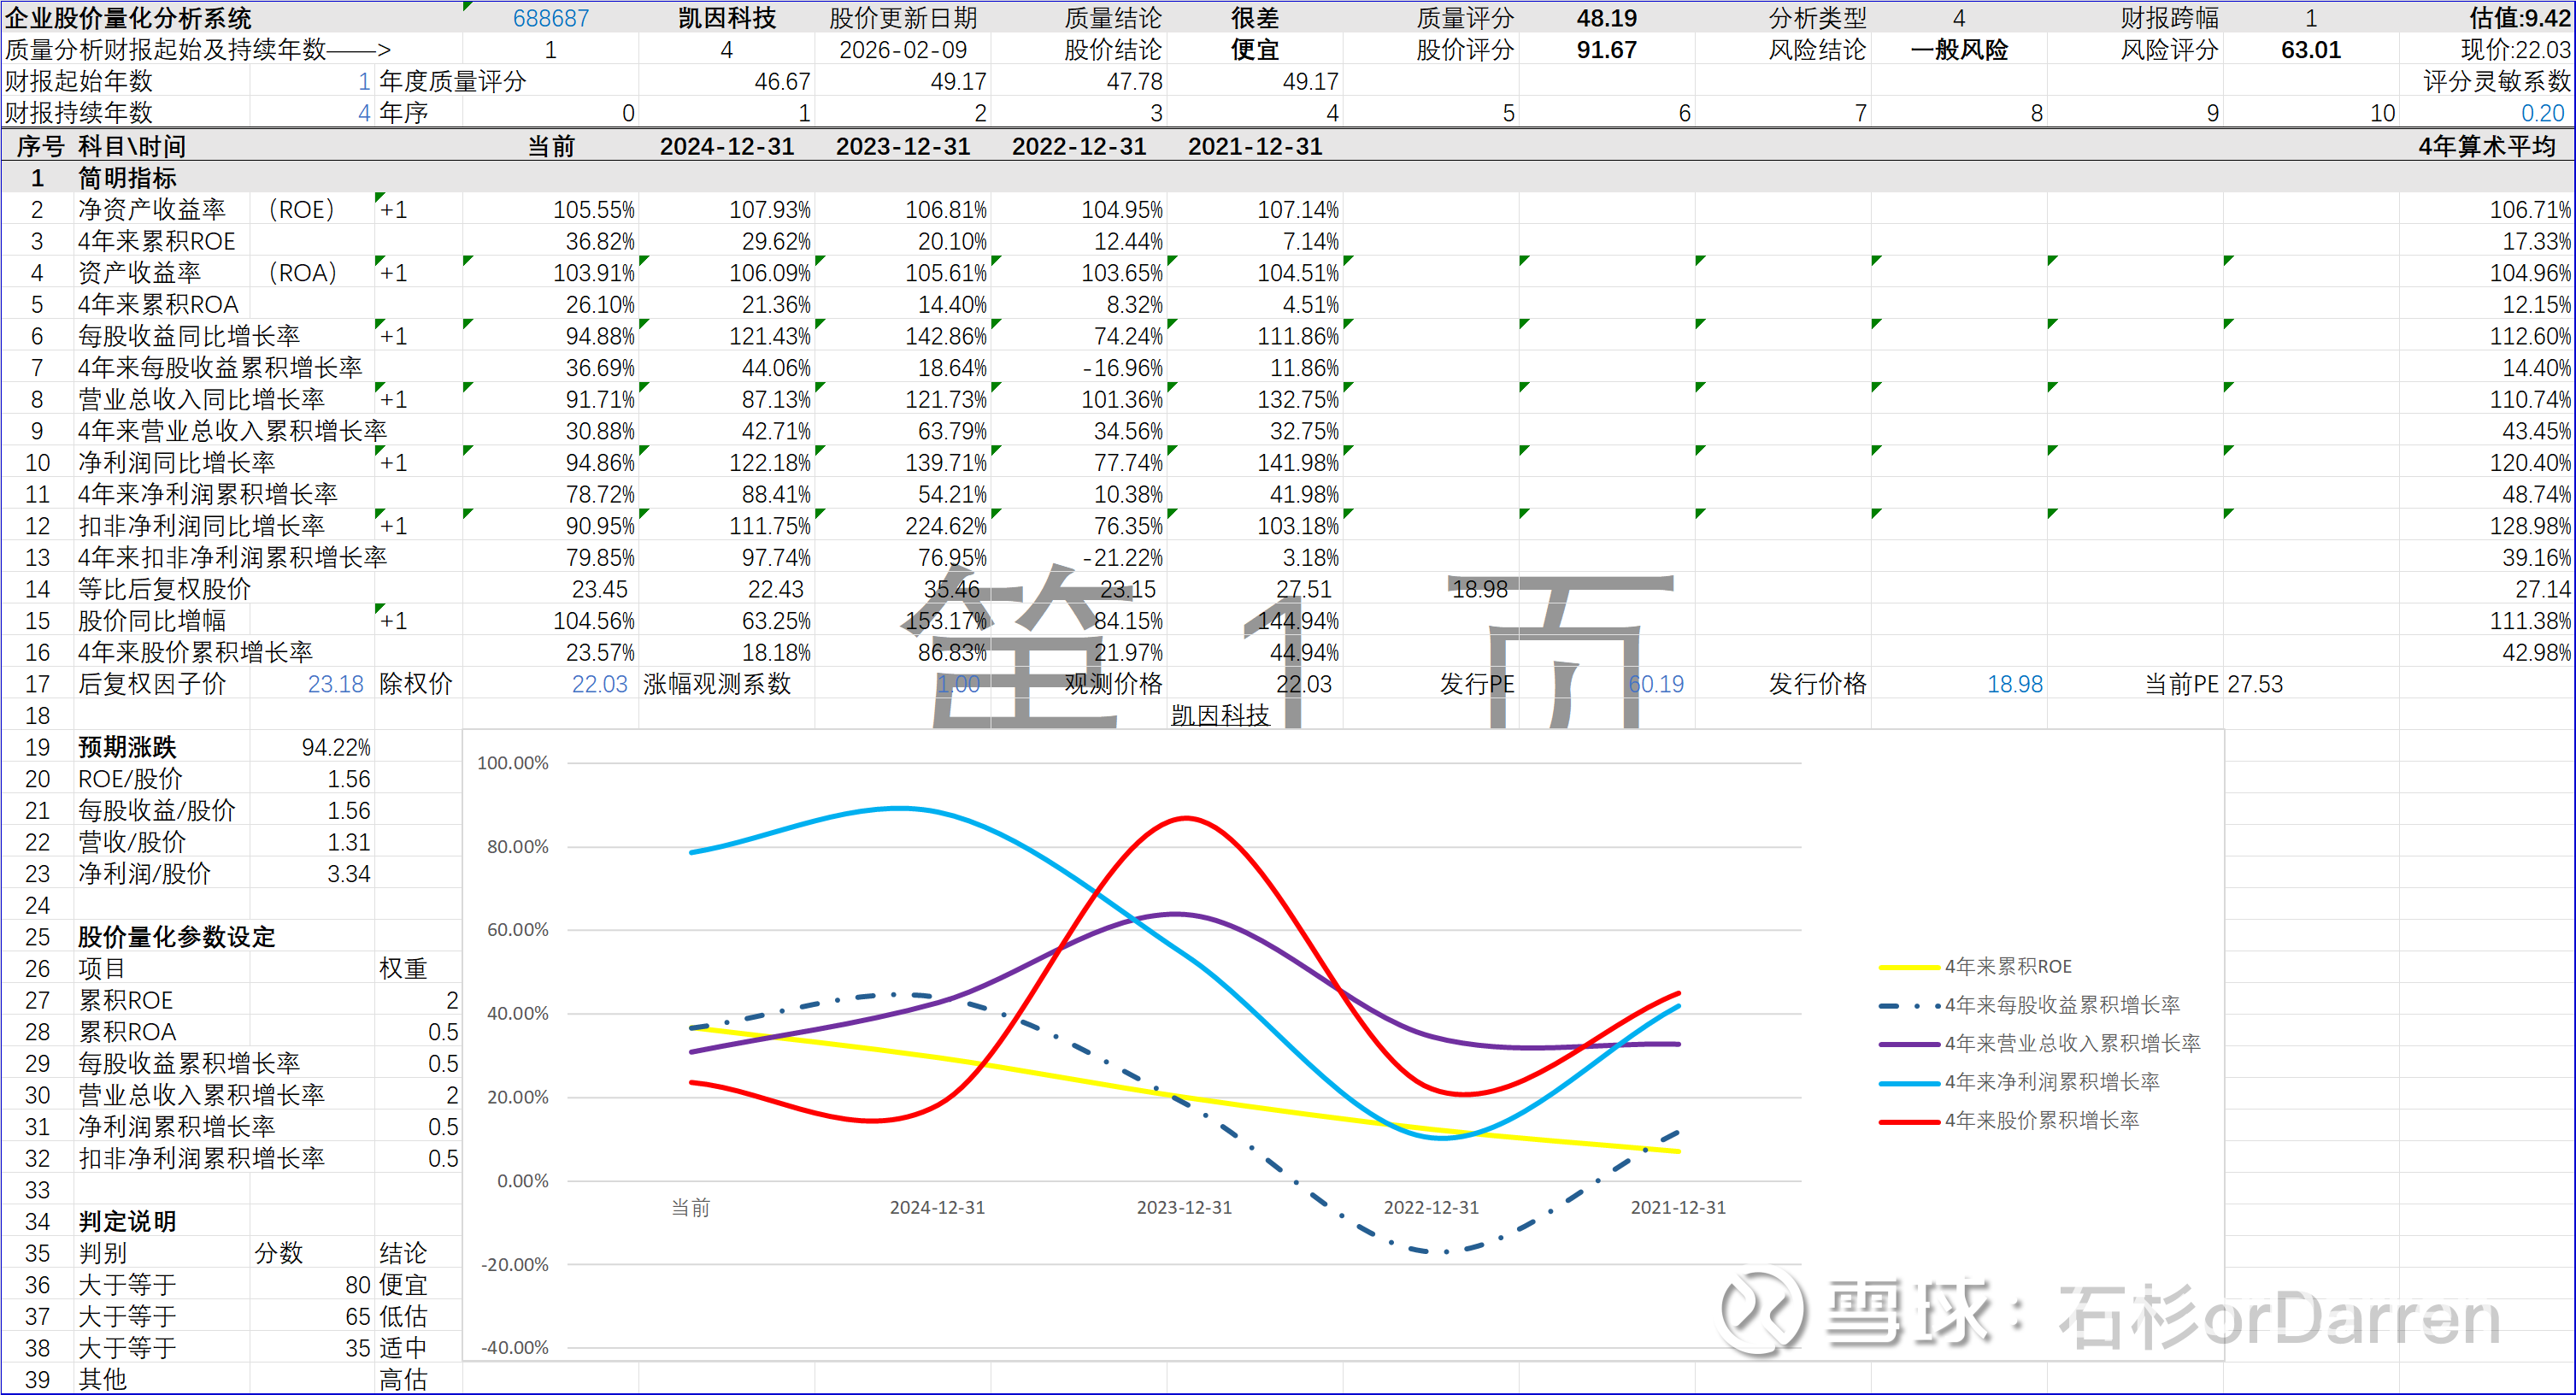Select the 风险结论 一般风险 cell
Viewport: 2576px width, 1395px height.
[x=1958, y=50]
